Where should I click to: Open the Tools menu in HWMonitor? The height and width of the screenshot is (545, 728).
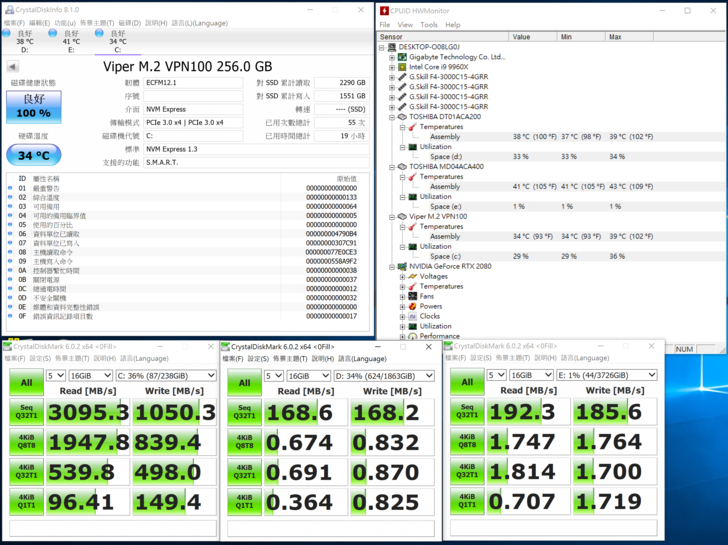(x=428, y=25)
